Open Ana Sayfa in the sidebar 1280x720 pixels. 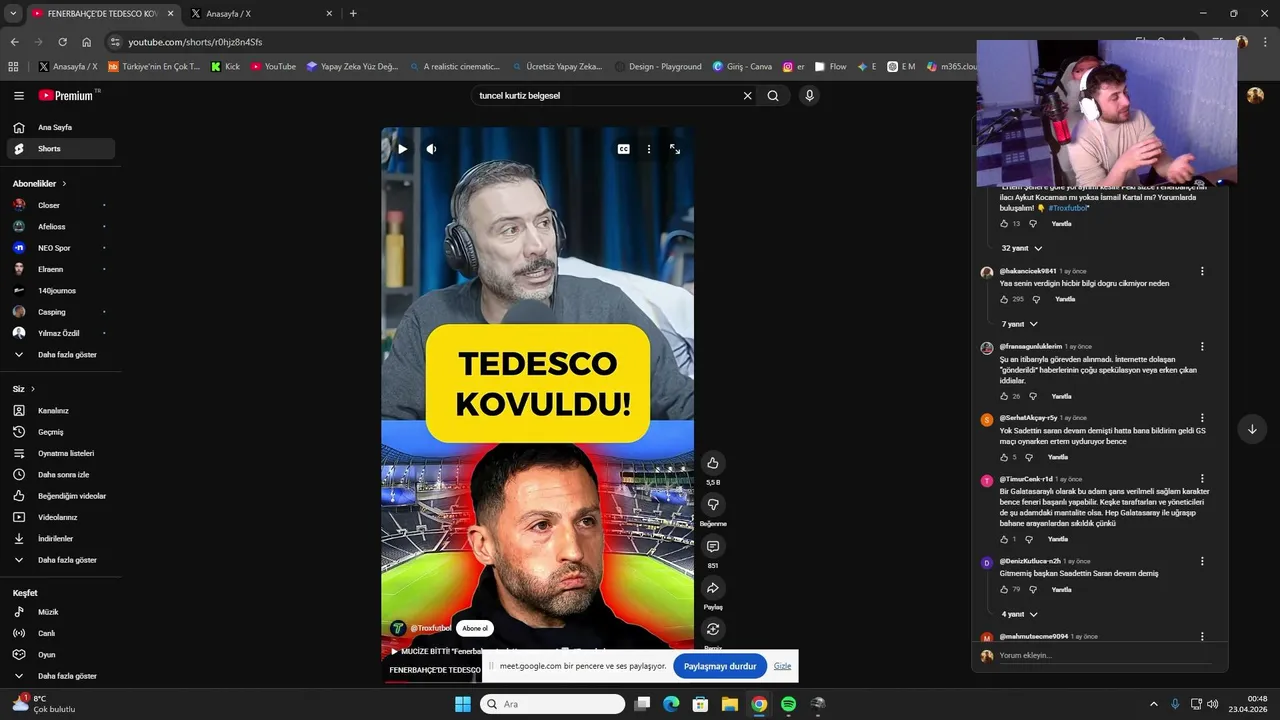coord(62,128)
